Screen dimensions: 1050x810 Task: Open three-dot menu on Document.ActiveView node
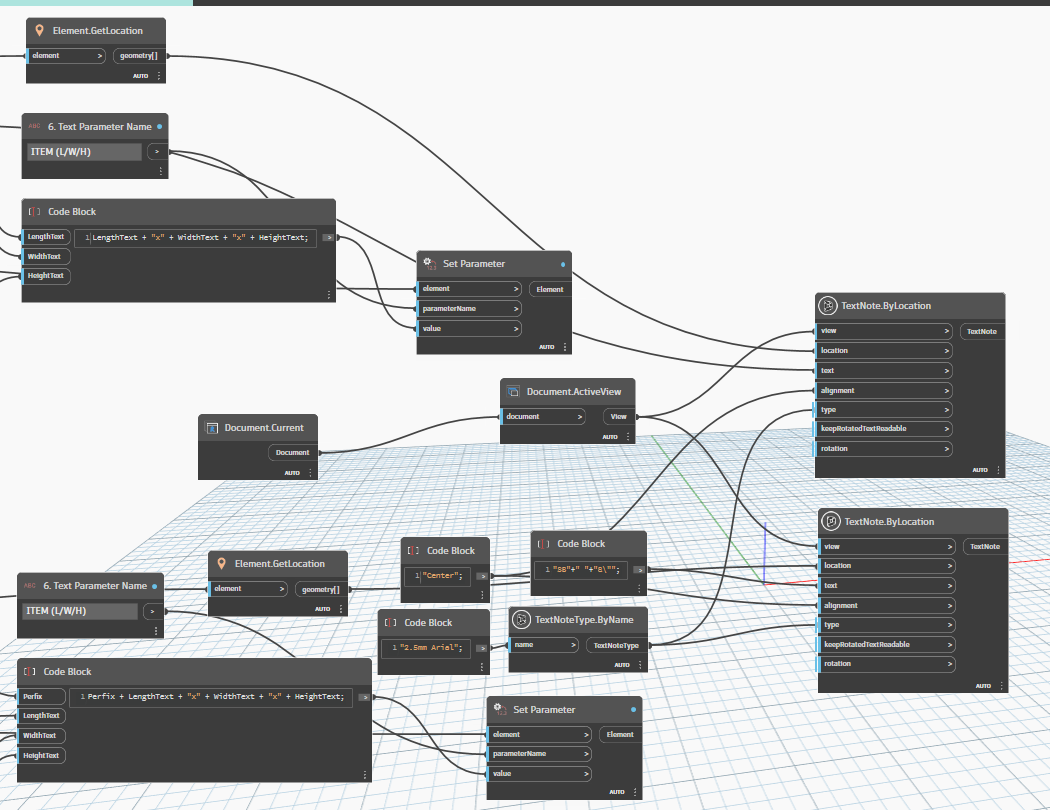(x=628, y=437)
